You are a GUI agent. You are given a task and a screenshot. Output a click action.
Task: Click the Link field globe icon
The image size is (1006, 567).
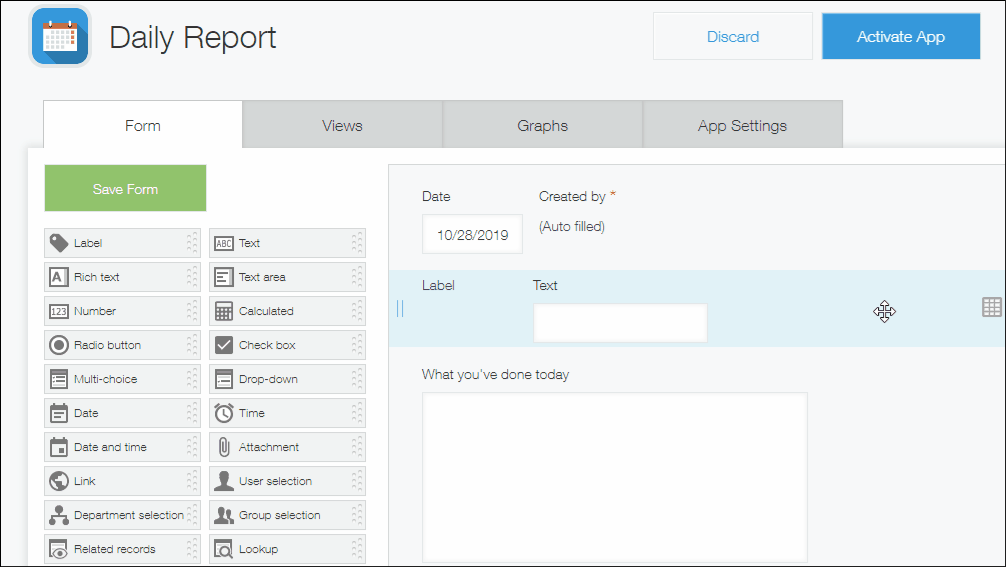point(59,481)
